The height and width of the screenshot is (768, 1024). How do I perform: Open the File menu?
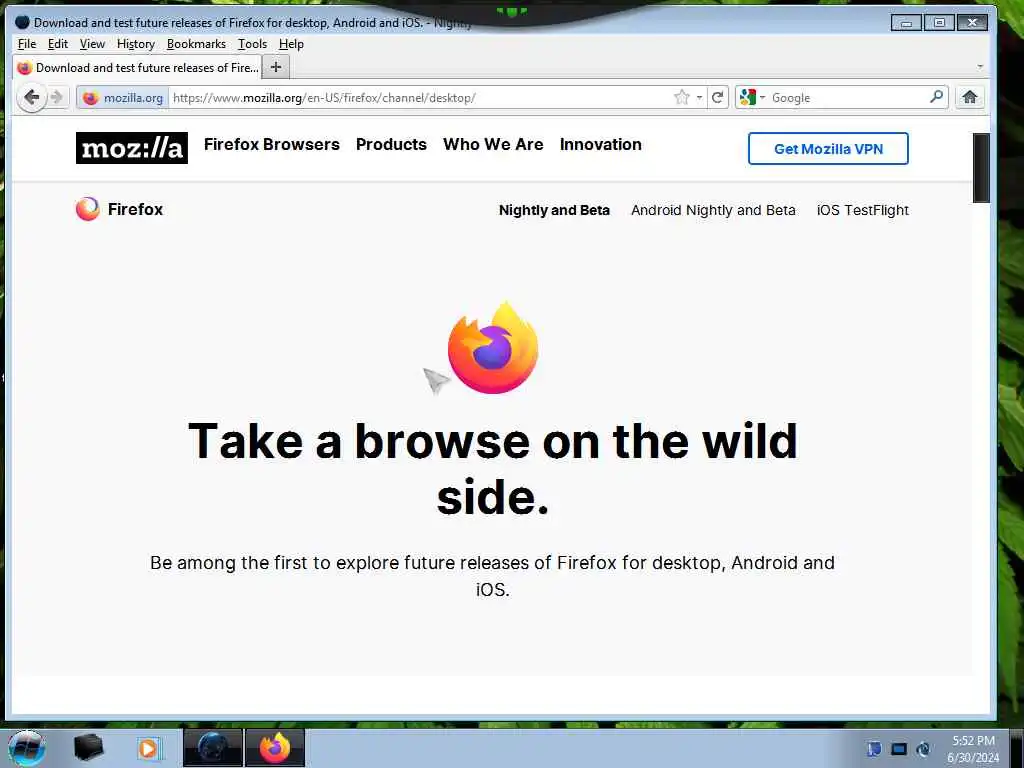tap(27, 44)
